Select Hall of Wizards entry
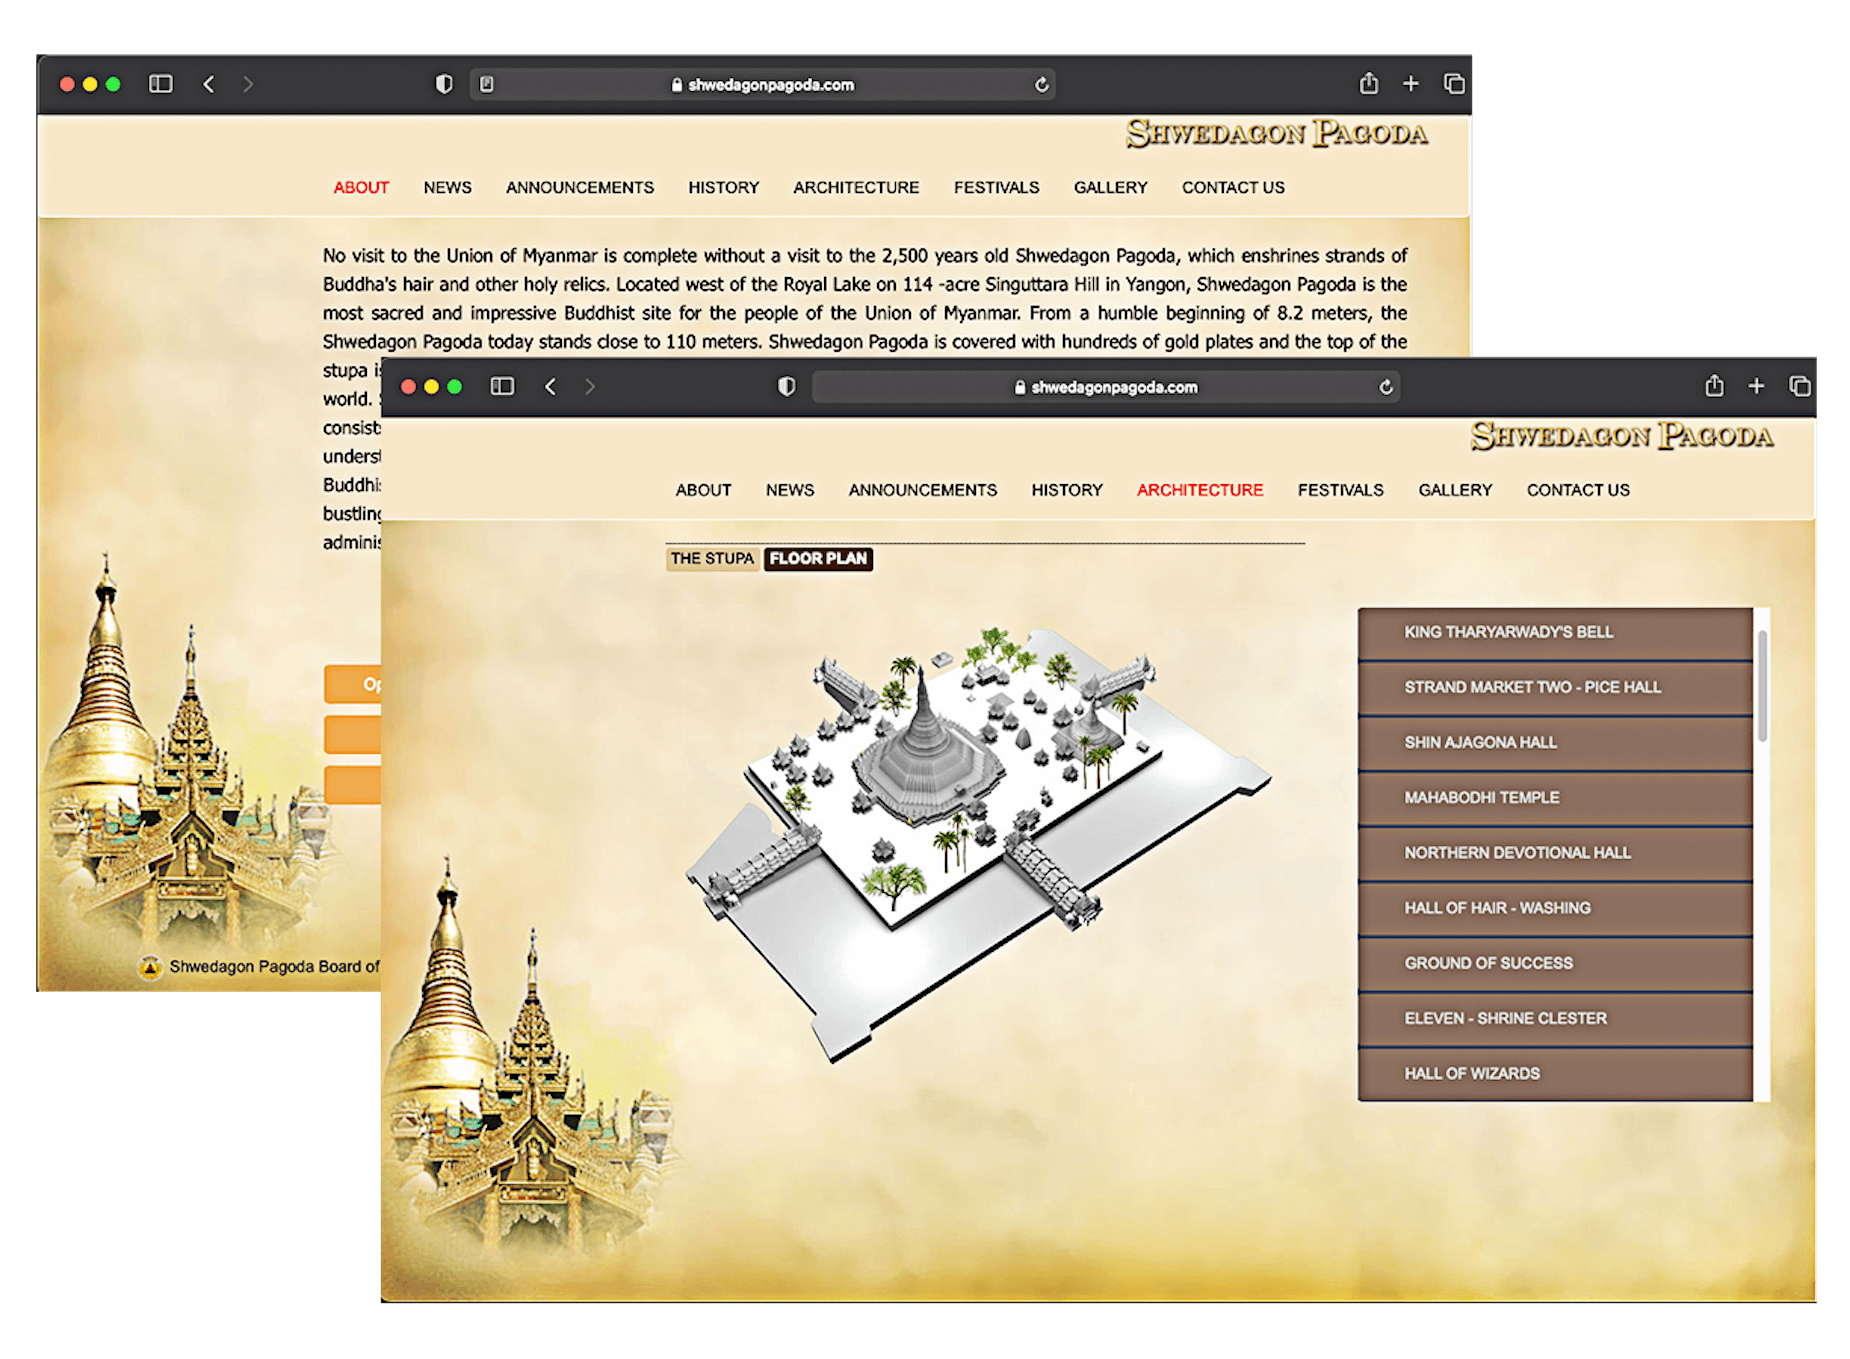Viewport: 1850px width, 1359px height. coord(1555,1073)
